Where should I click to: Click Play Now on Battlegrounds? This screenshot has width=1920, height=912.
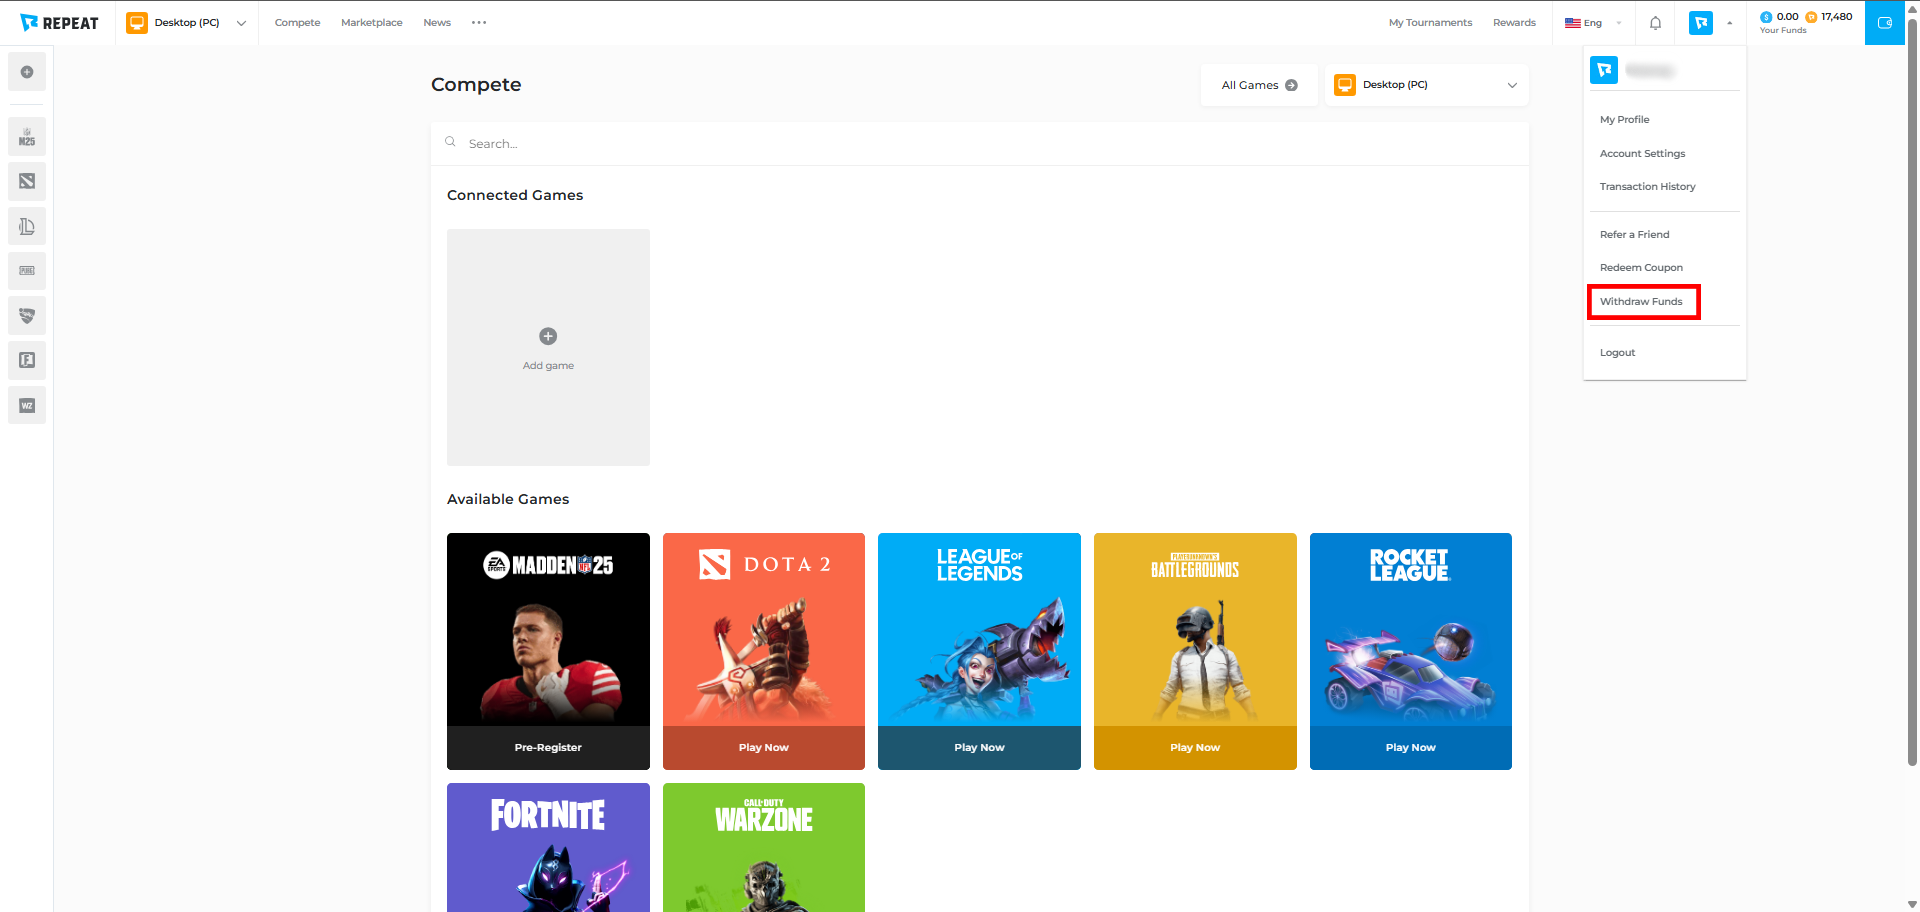(x=1195, y=748)
